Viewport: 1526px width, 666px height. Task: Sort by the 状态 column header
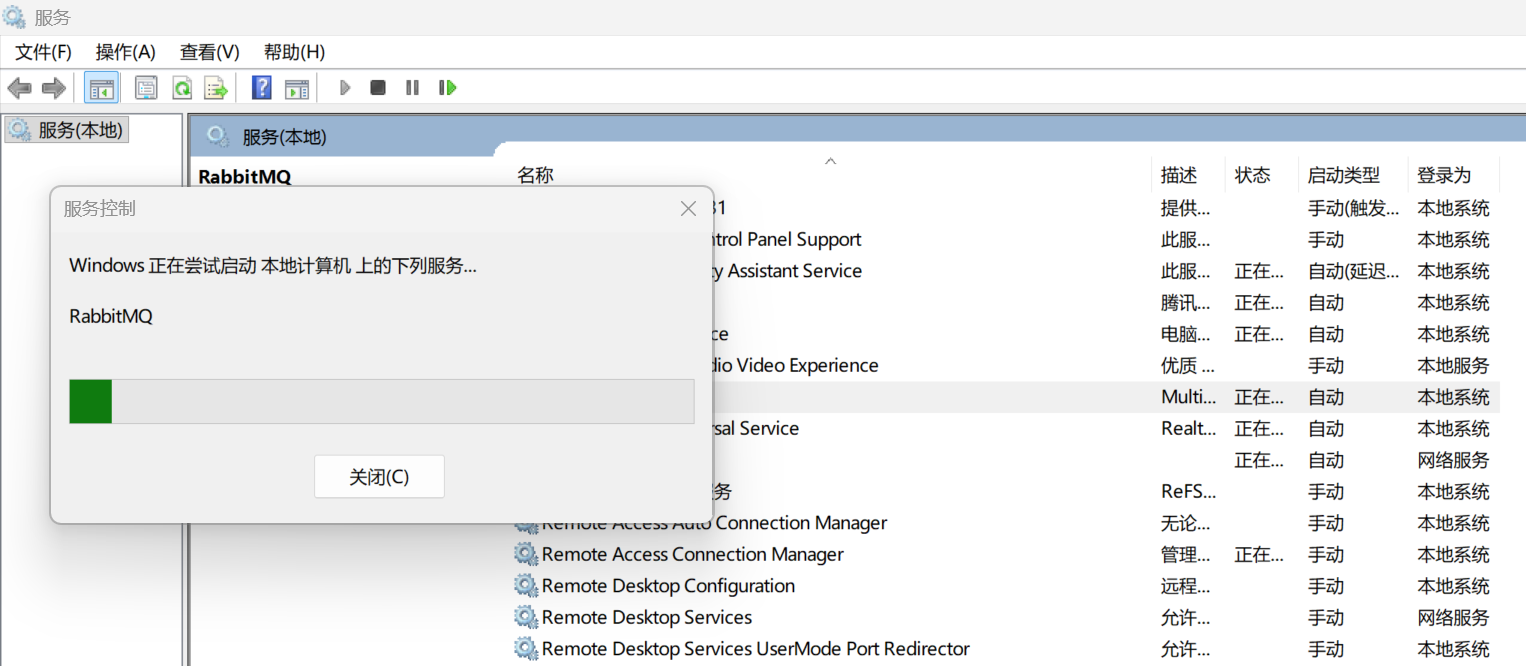[1252, 175]
